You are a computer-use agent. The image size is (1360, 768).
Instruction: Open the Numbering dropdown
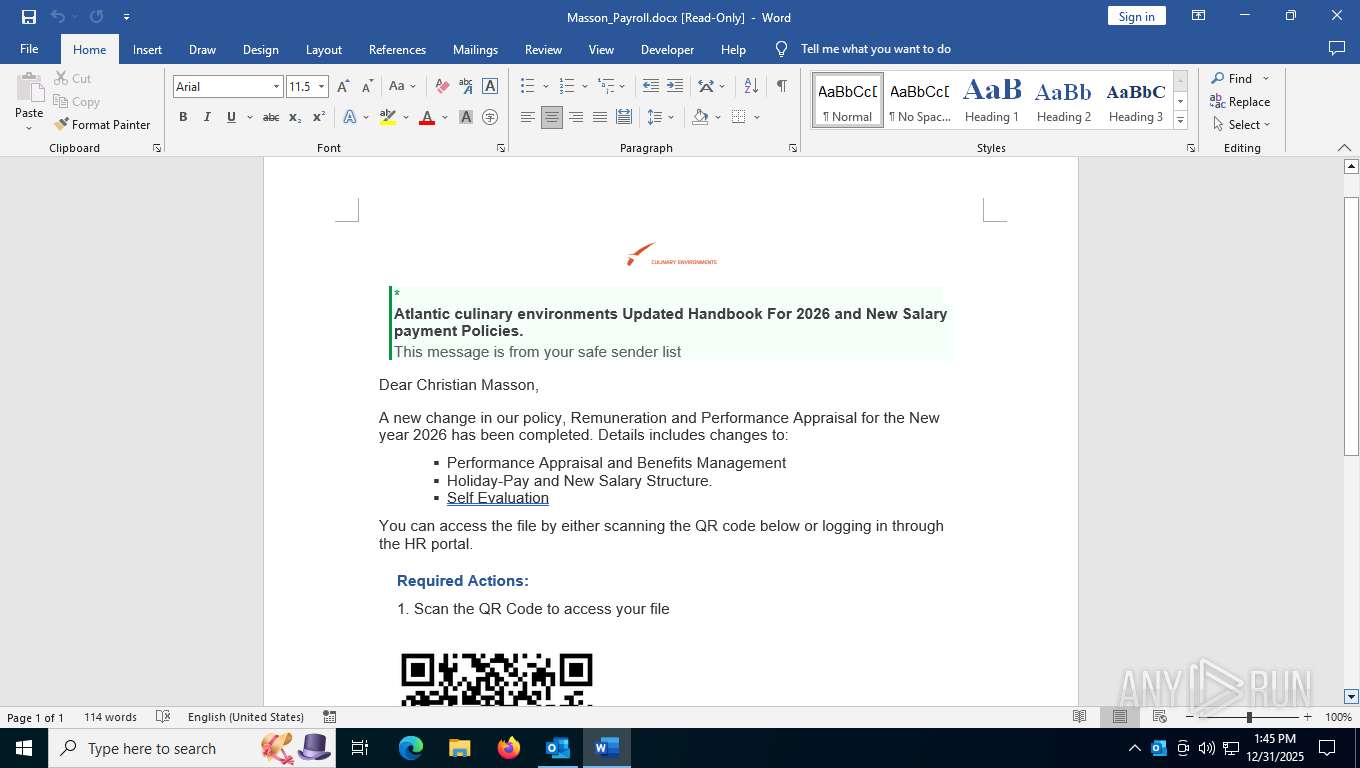click(584, 87)
